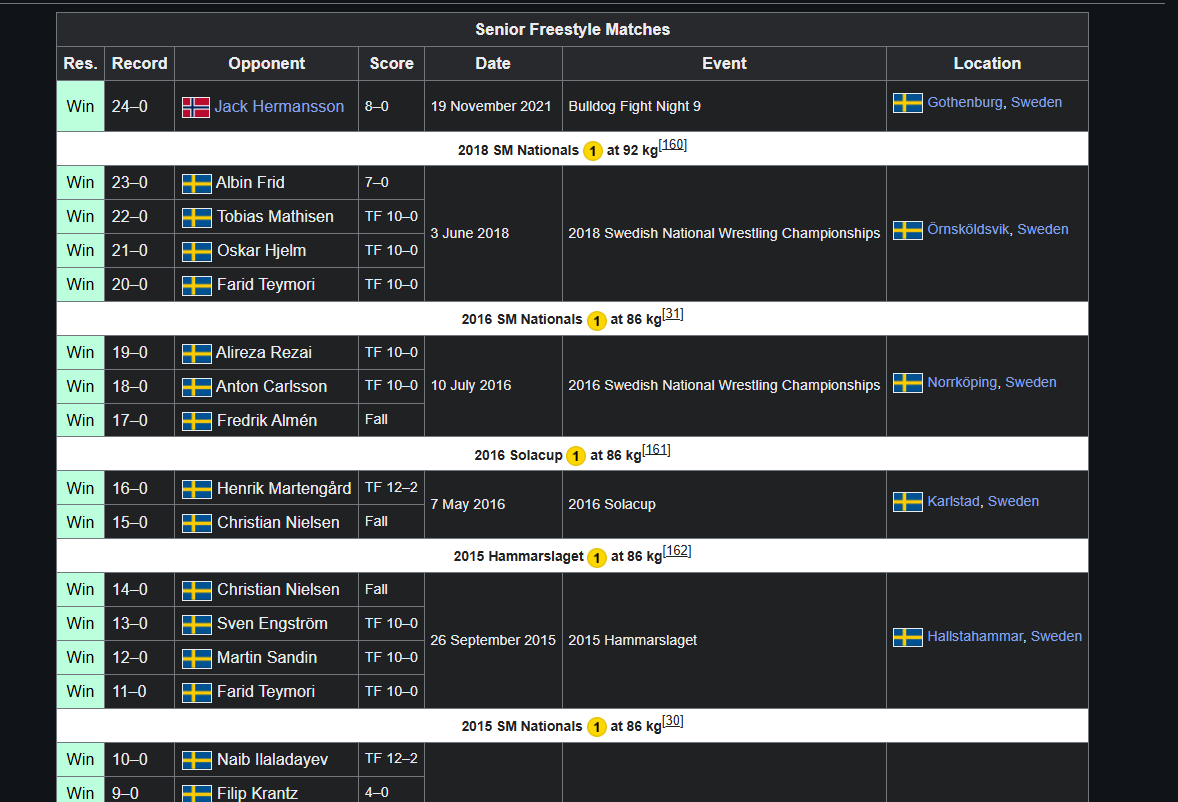Select the 3 June 2018 date cell
The image size is (1178, 802).
493,234
